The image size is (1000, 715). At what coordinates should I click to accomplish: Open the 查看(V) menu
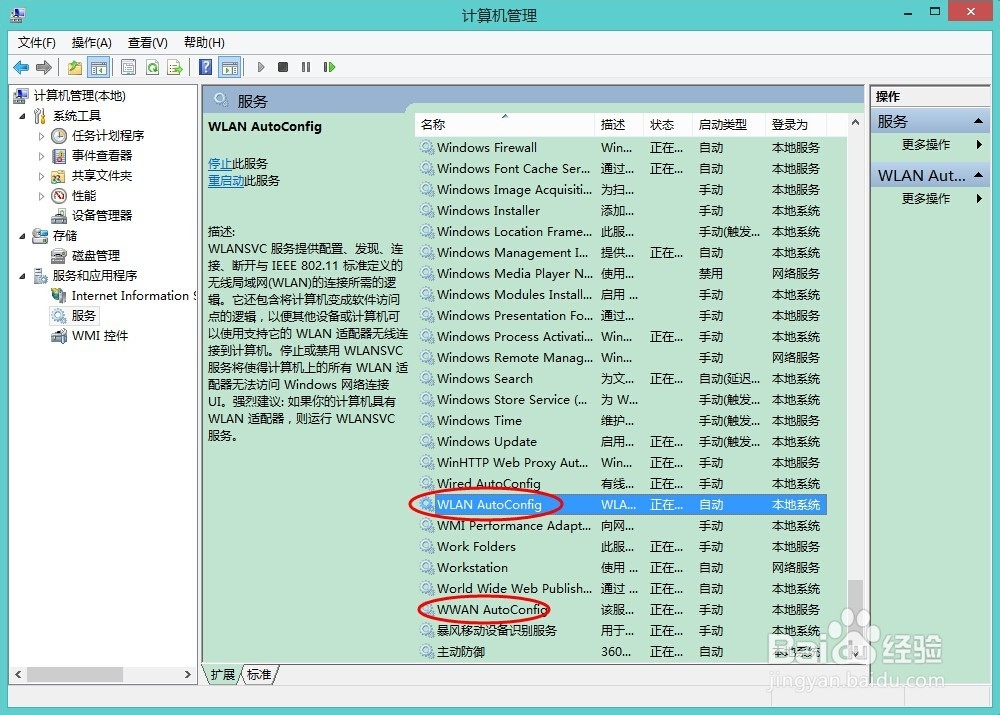pyautogui.click(x=146, y=42)
